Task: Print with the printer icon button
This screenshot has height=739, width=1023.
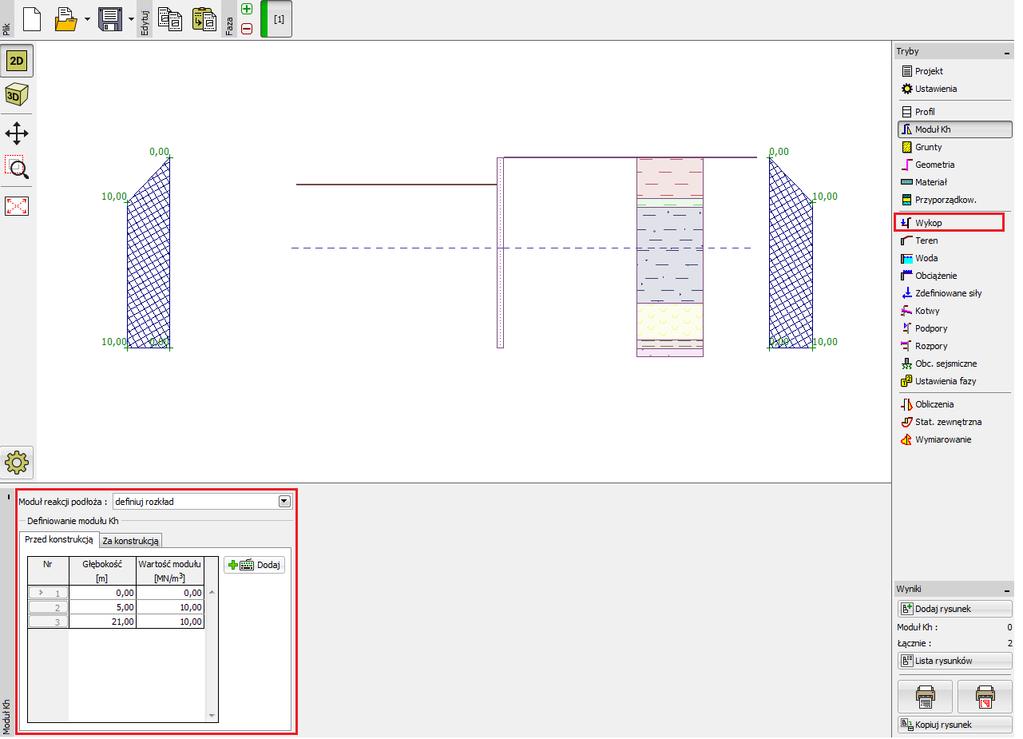Action: (925, 697)
